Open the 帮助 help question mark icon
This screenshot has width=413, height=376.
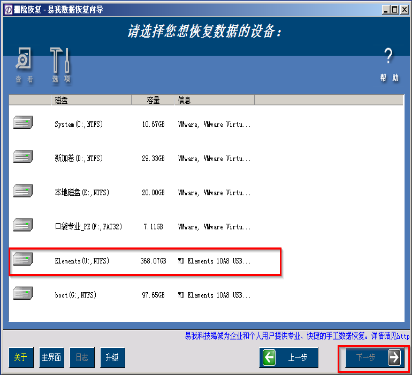[388, 56]
